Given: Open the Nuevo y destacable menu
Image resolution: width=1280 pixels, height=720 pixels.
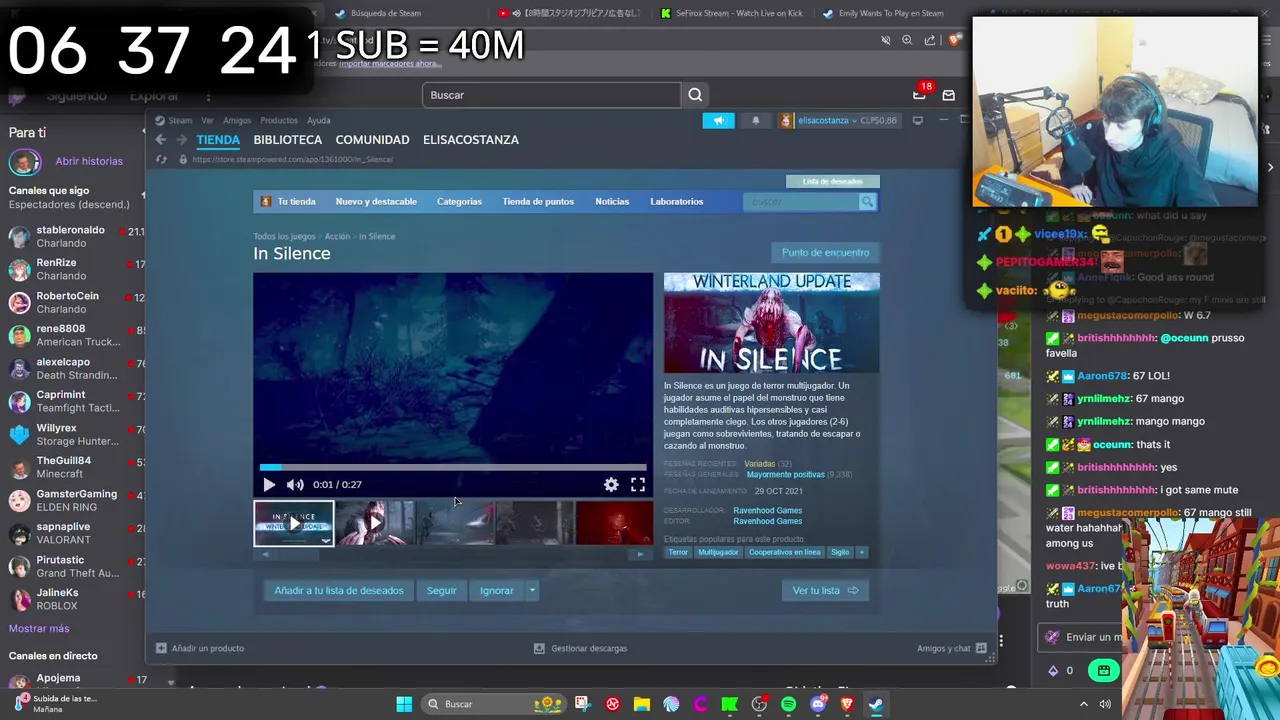Looking at the screenshot, I should [376, 202].
